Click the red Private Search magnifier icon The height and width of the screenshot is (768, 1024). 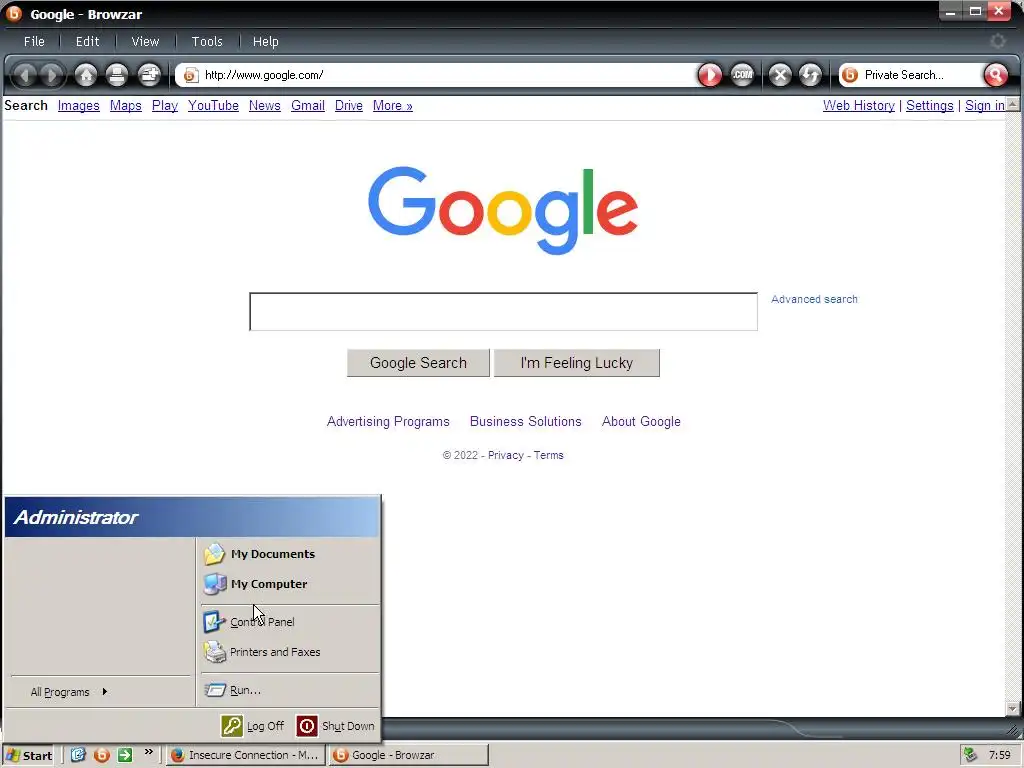tap(995, 75)
